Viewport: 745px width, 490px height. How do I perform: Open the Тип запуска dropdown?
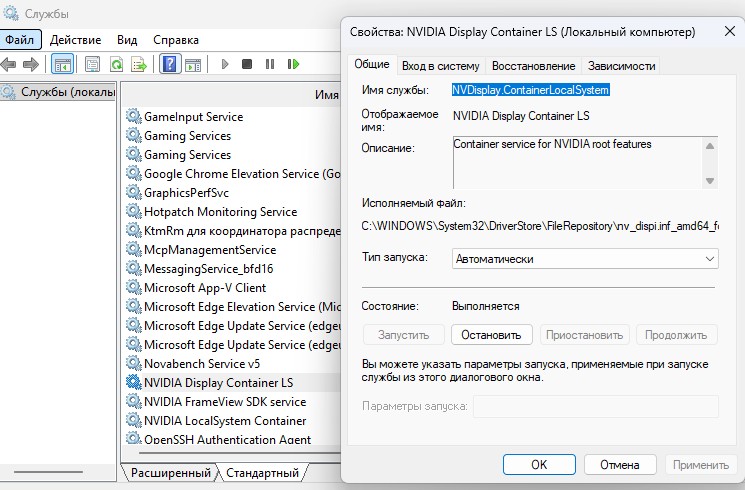(585, 259)
